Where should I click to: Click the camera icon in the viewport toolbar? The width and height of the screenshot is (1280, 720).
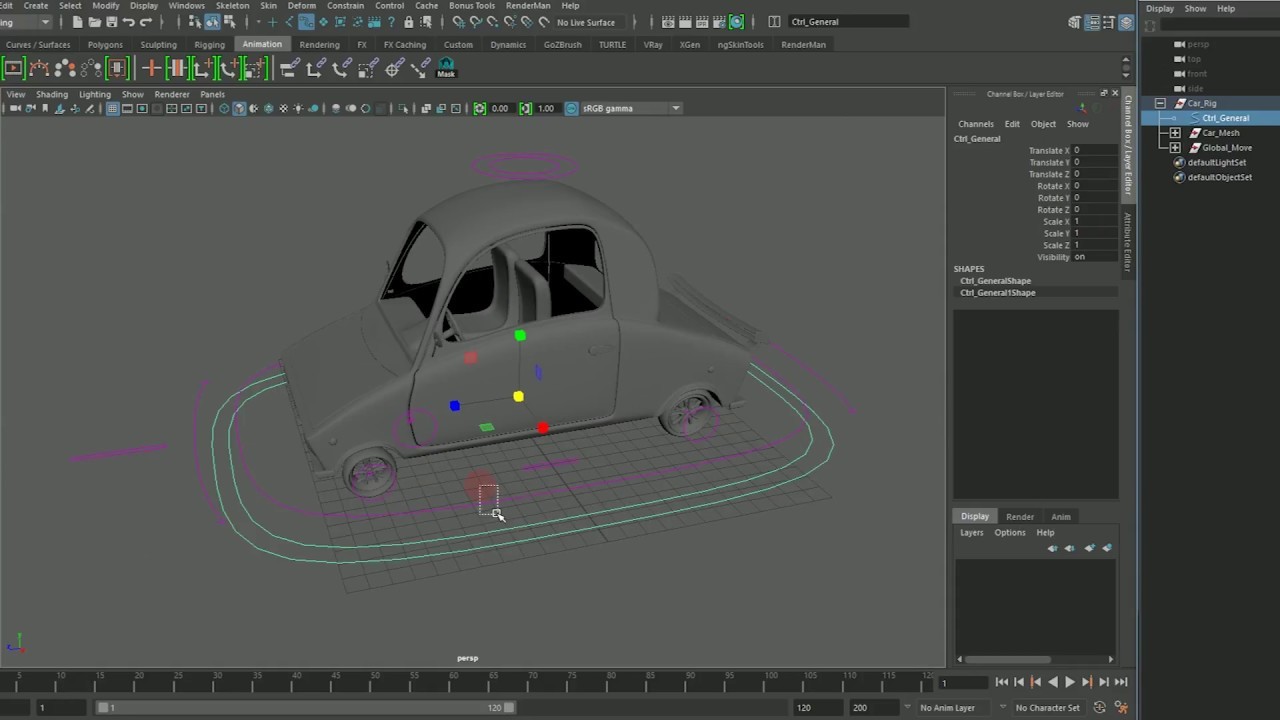pyautogui.click(x=14, y=108)
